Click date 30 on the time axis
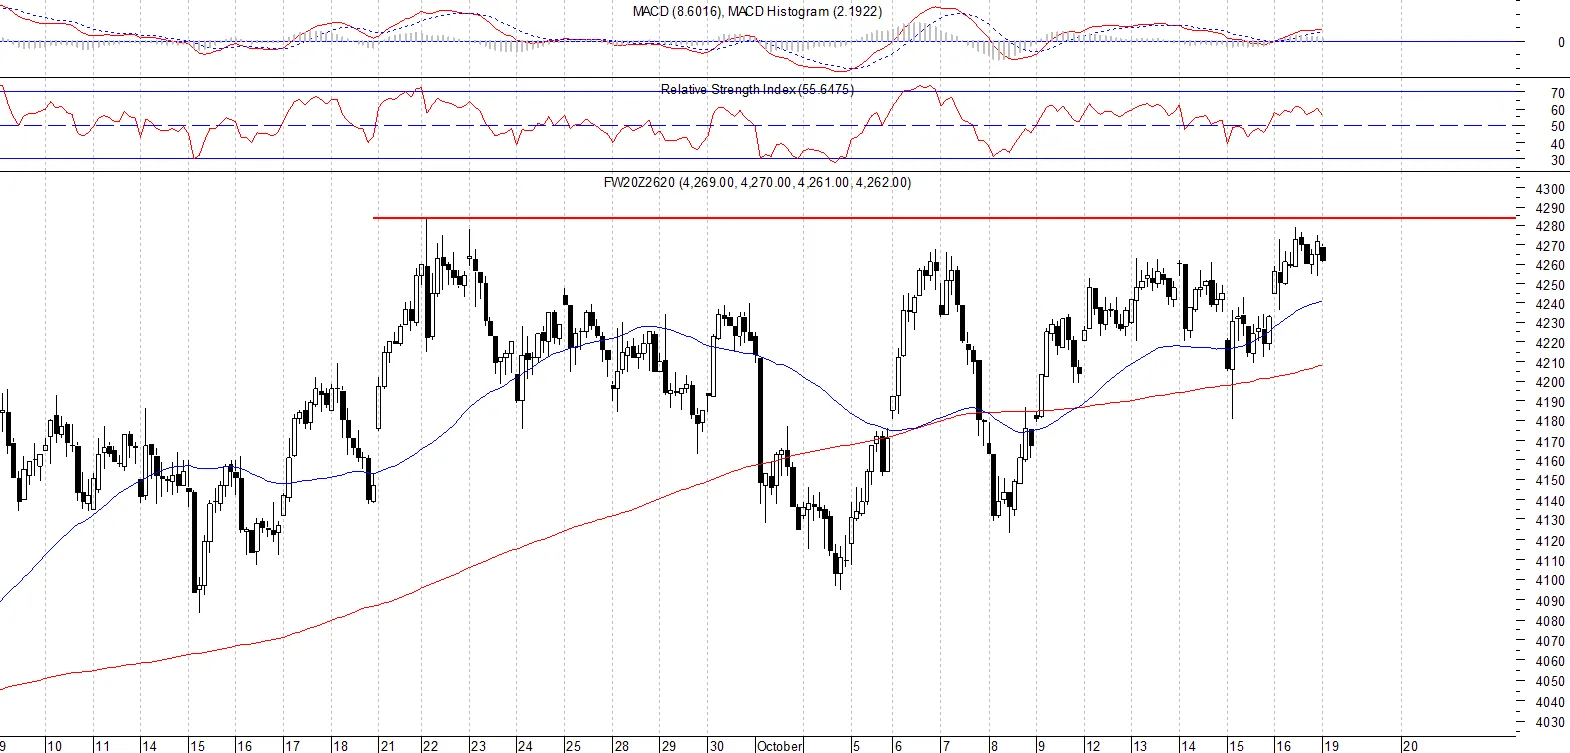This screenshot has width=1570, height=753. tap(716, 746)
